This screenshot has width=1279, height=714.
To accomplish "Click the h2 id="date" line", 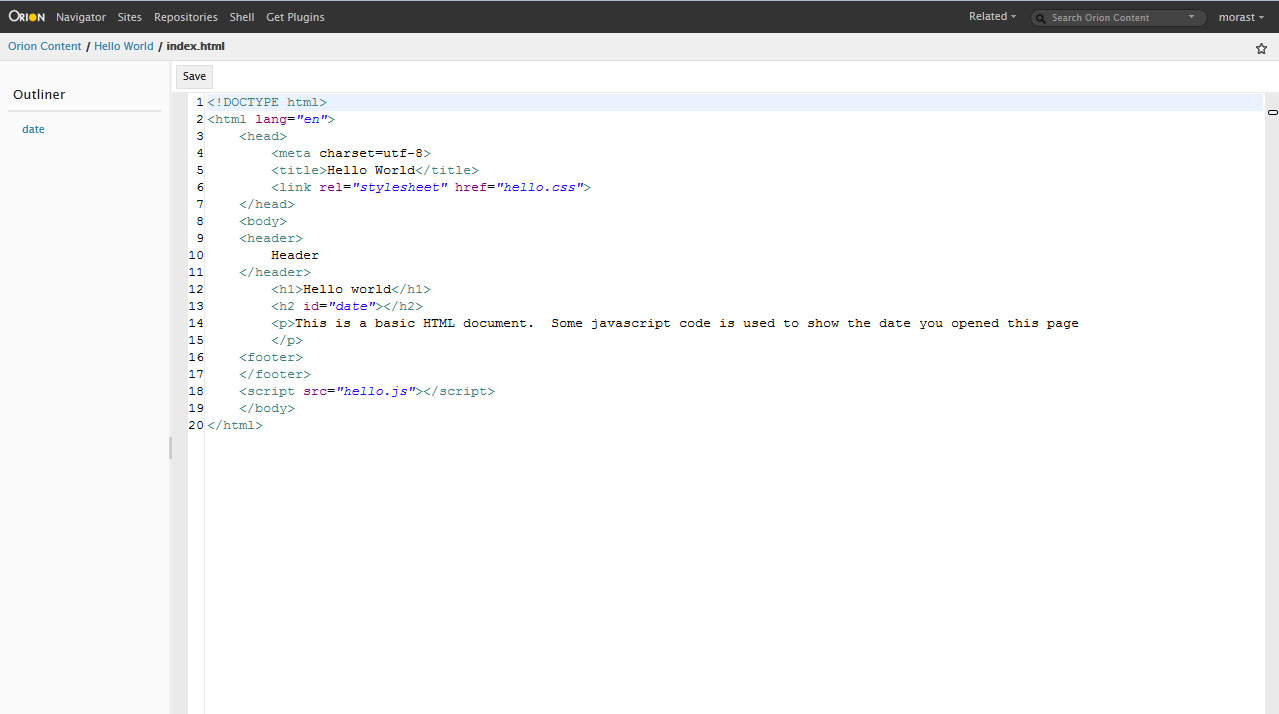I will click(x=347, y=306).
